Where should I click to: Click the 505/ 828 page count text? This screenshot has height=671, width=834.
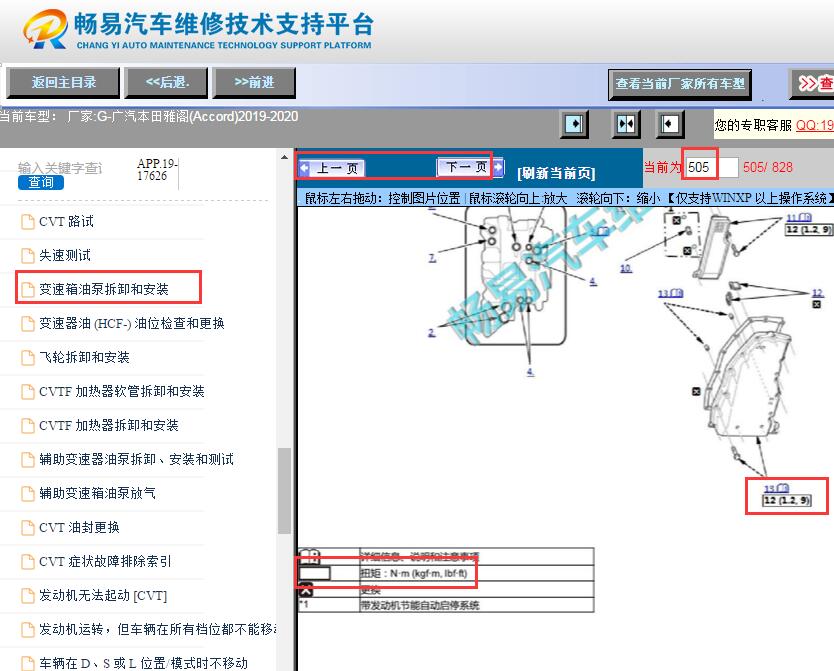coord(768,167)
